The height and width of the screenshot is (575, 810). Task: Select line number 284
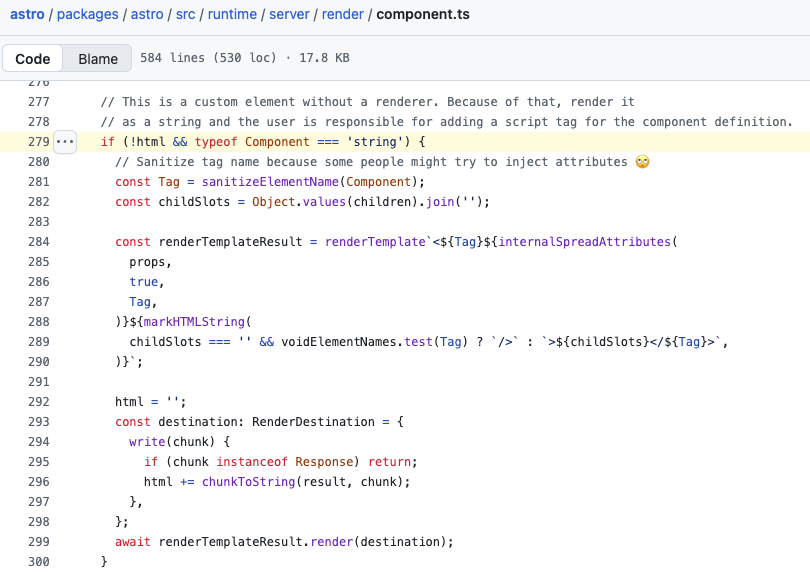[38, 242]
